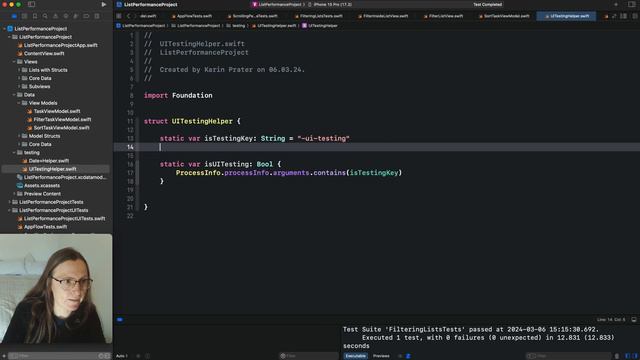The height and width of the screenshot is (360, 640).
Task: Click UITestingHelper struct in jump bar
Action: [x=320, y=26]
